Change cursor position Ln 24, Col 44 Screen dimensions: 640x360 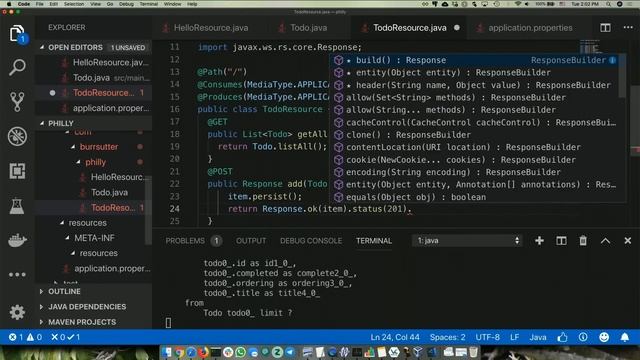click(x=395, y=337)
